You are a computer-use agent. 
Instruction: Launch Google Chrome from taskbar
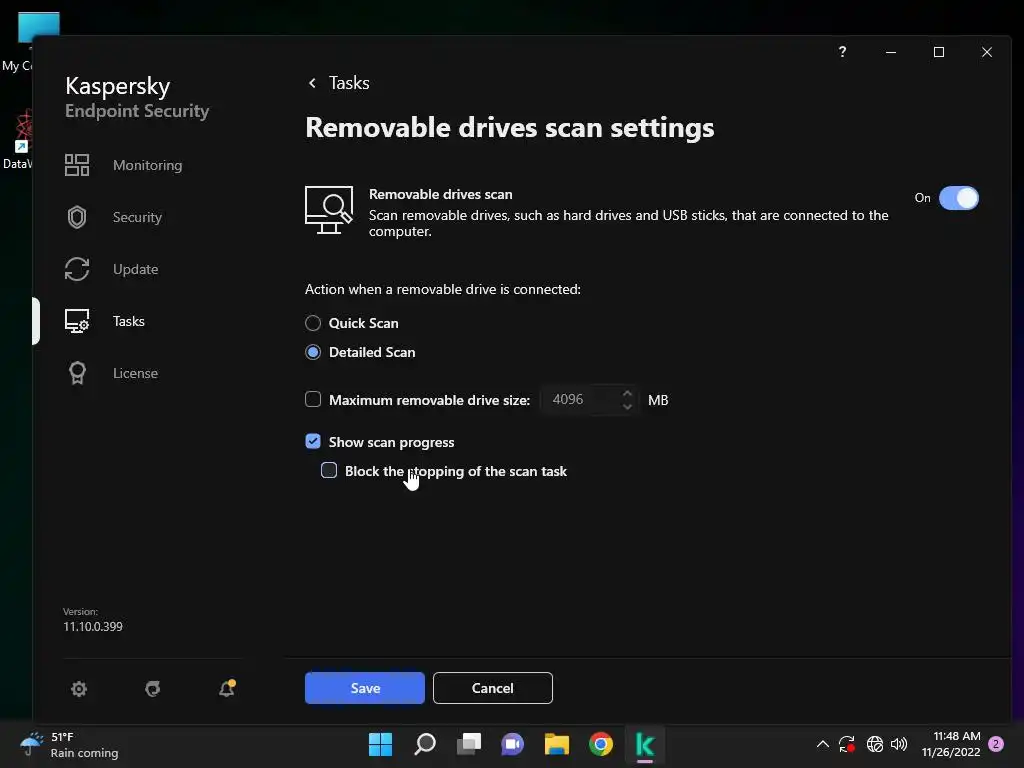601,744
